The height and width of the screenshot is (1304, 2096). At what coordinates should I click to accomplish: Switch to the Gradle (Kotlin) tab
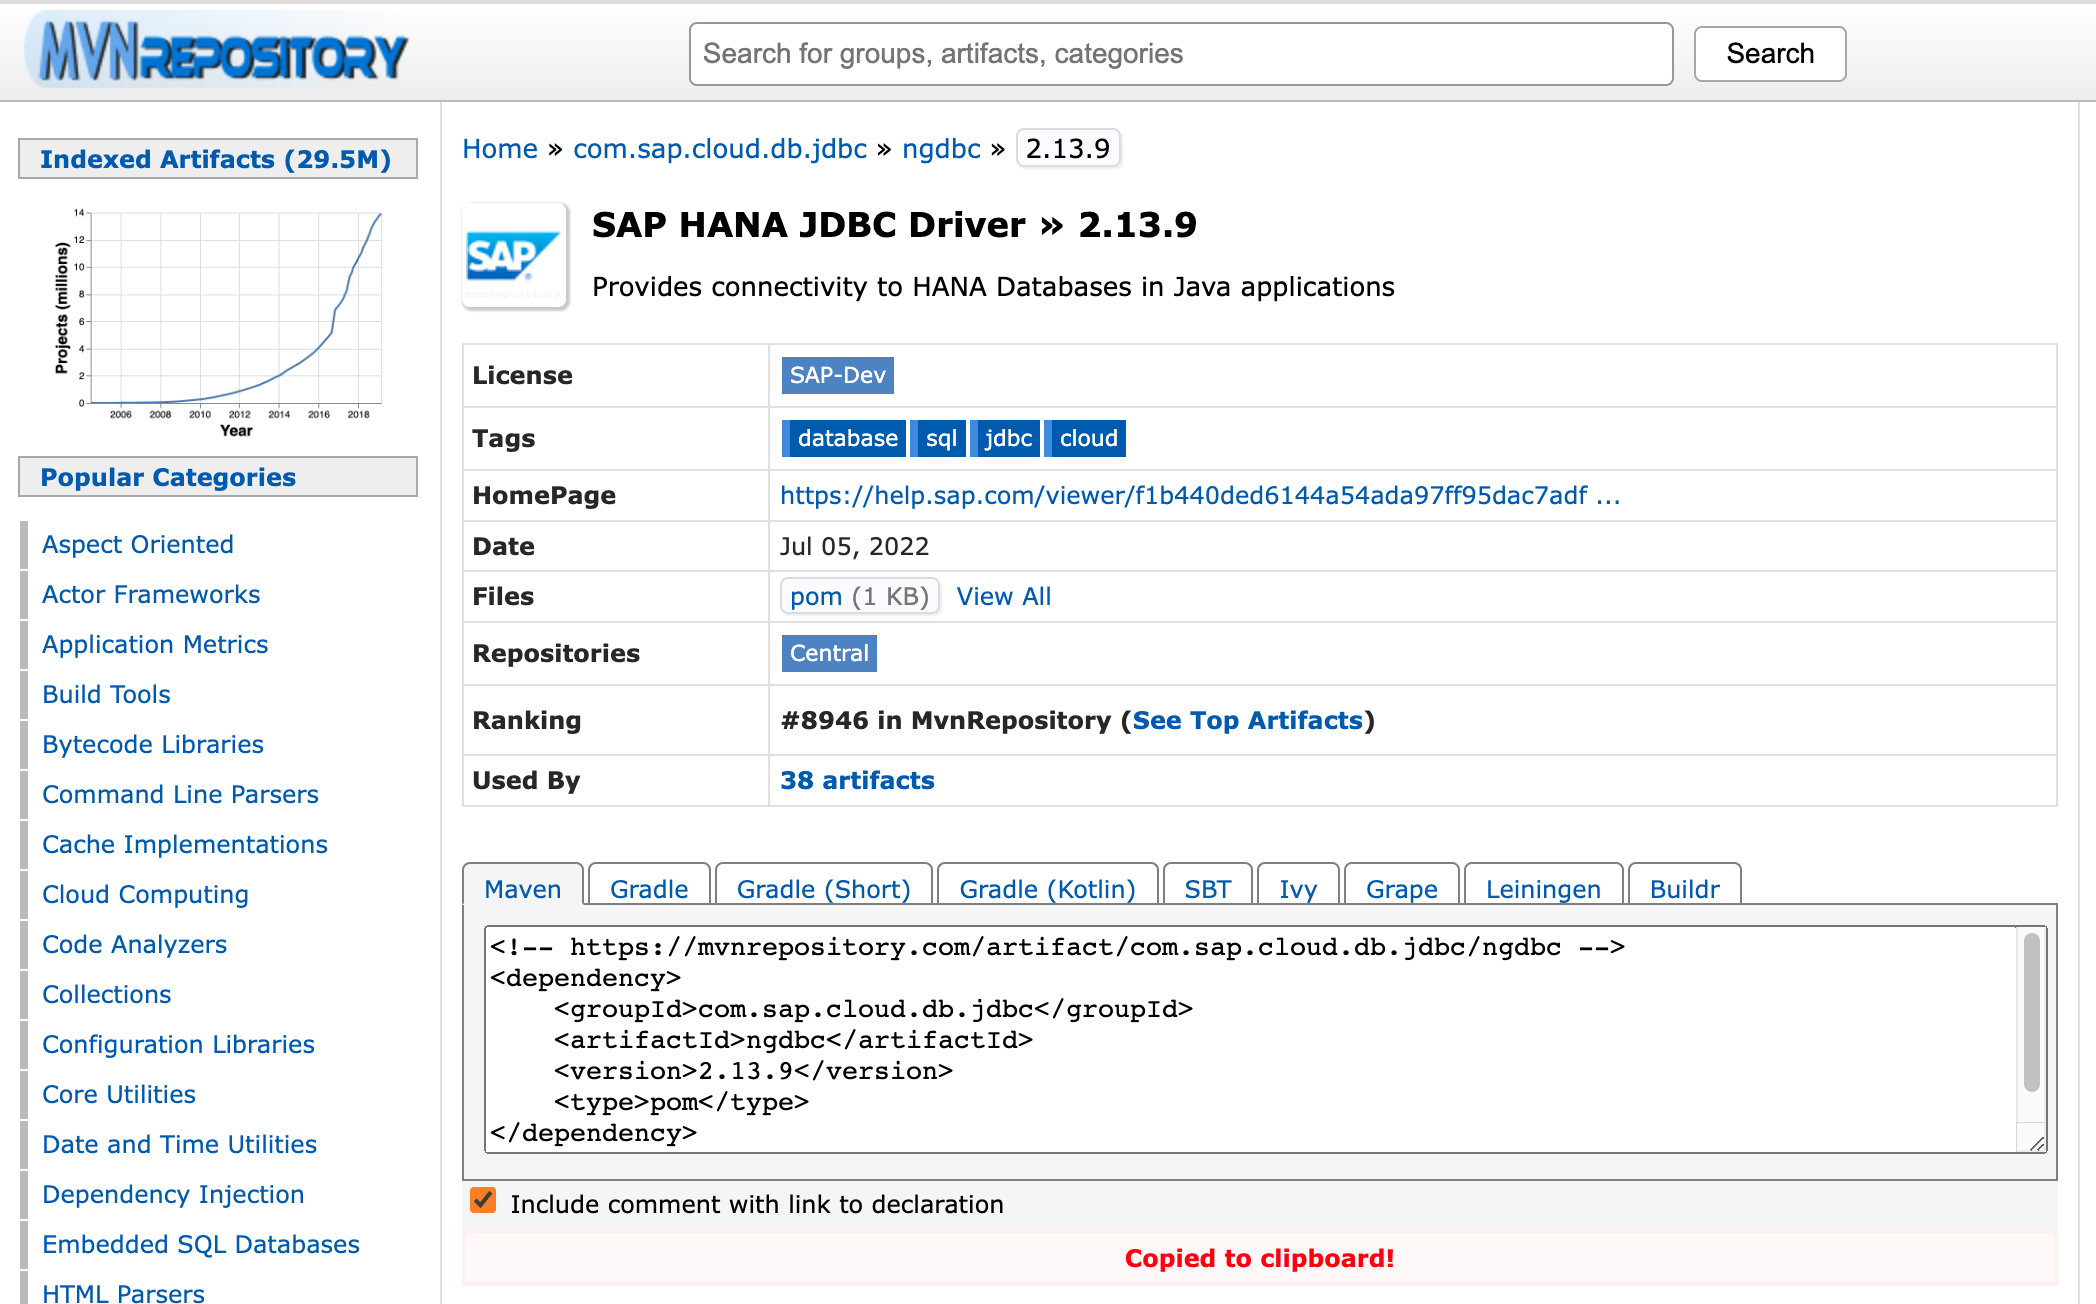(x=1047, y=888)
